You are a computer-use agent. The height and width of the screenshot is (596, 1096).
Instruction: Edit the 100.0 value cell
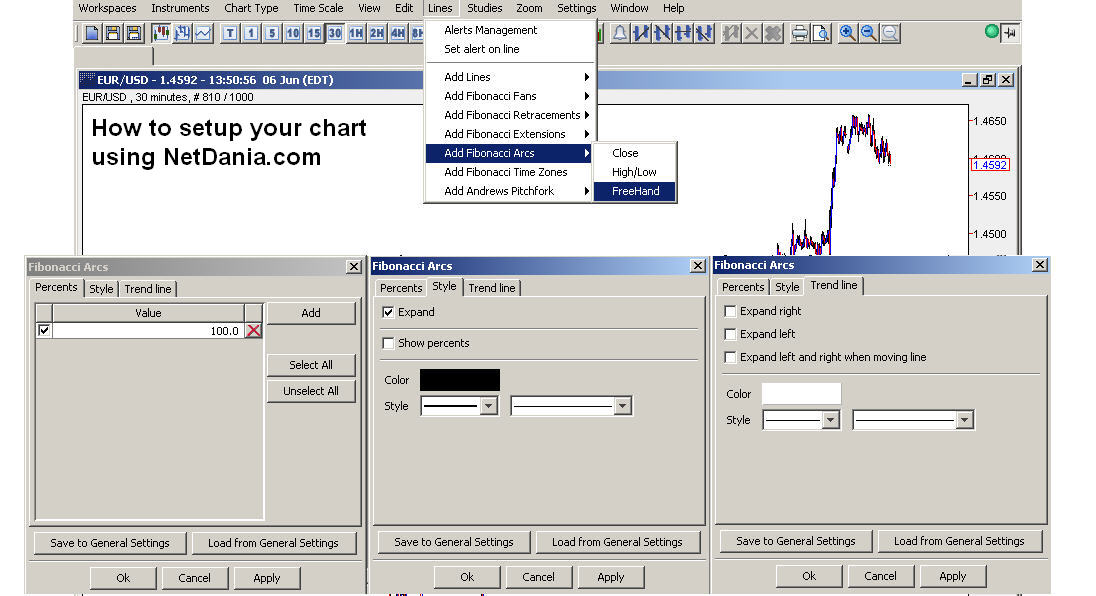tap(148, 330)
